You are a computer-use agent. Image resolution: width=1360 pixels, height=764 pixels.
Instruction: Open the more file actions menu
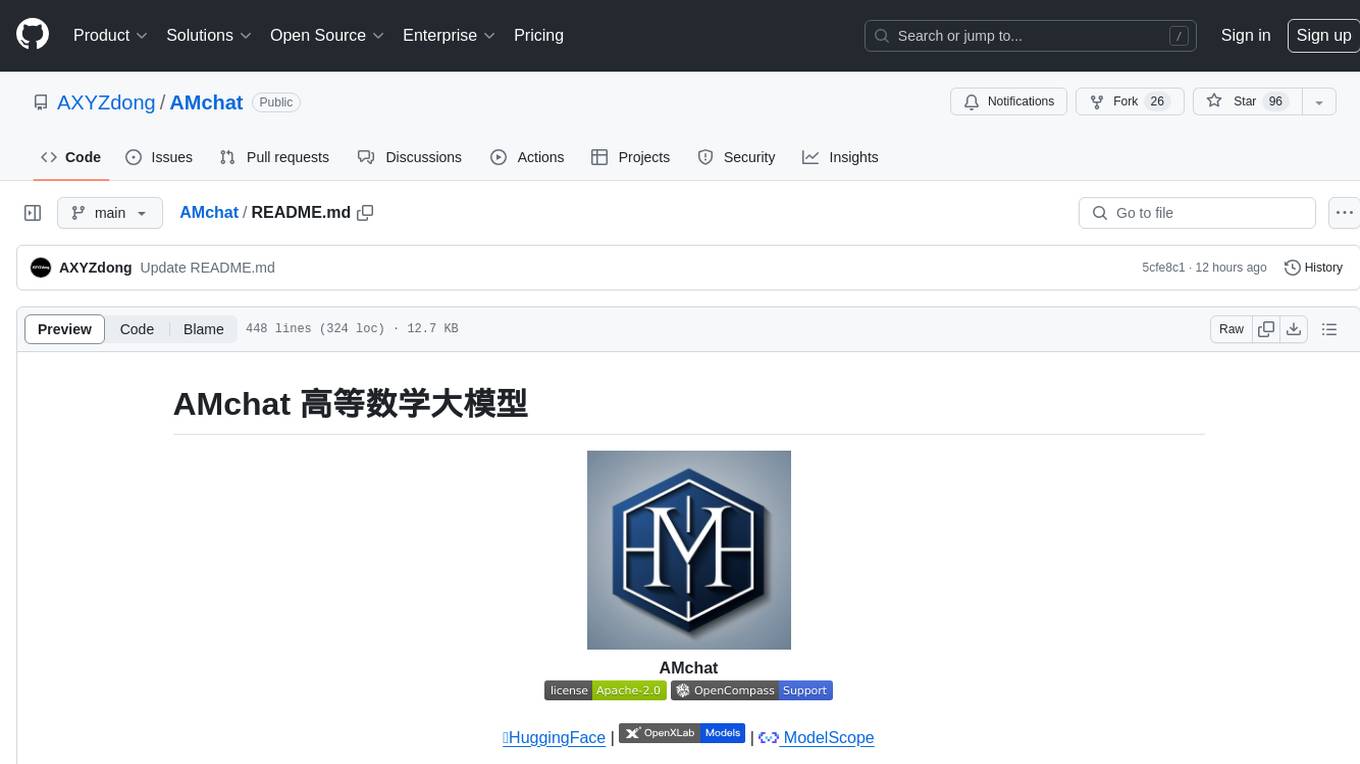(1344, 213)
